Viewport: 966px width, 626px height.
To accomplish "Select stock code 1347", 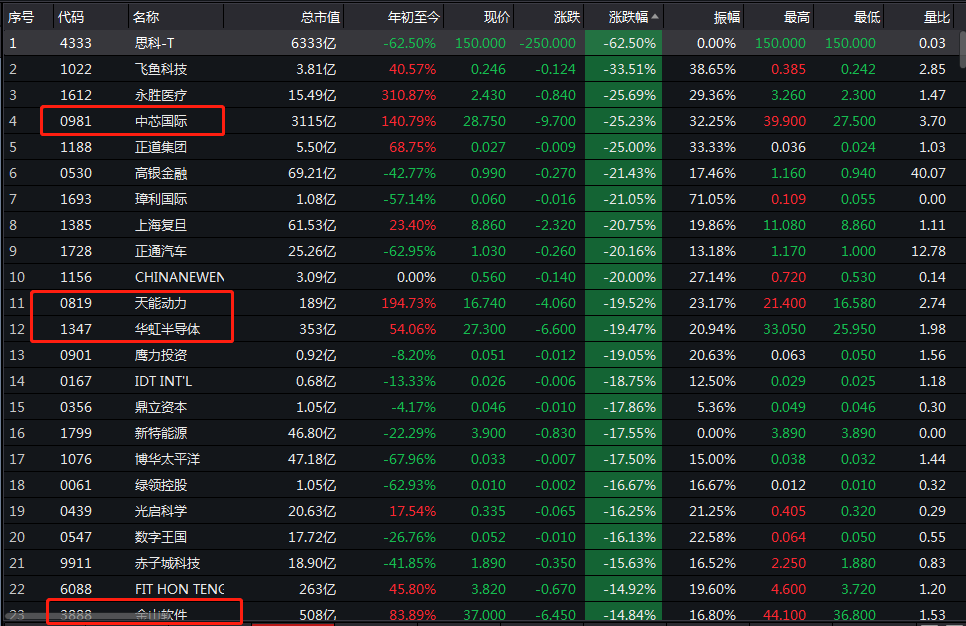I will point(76,329).
